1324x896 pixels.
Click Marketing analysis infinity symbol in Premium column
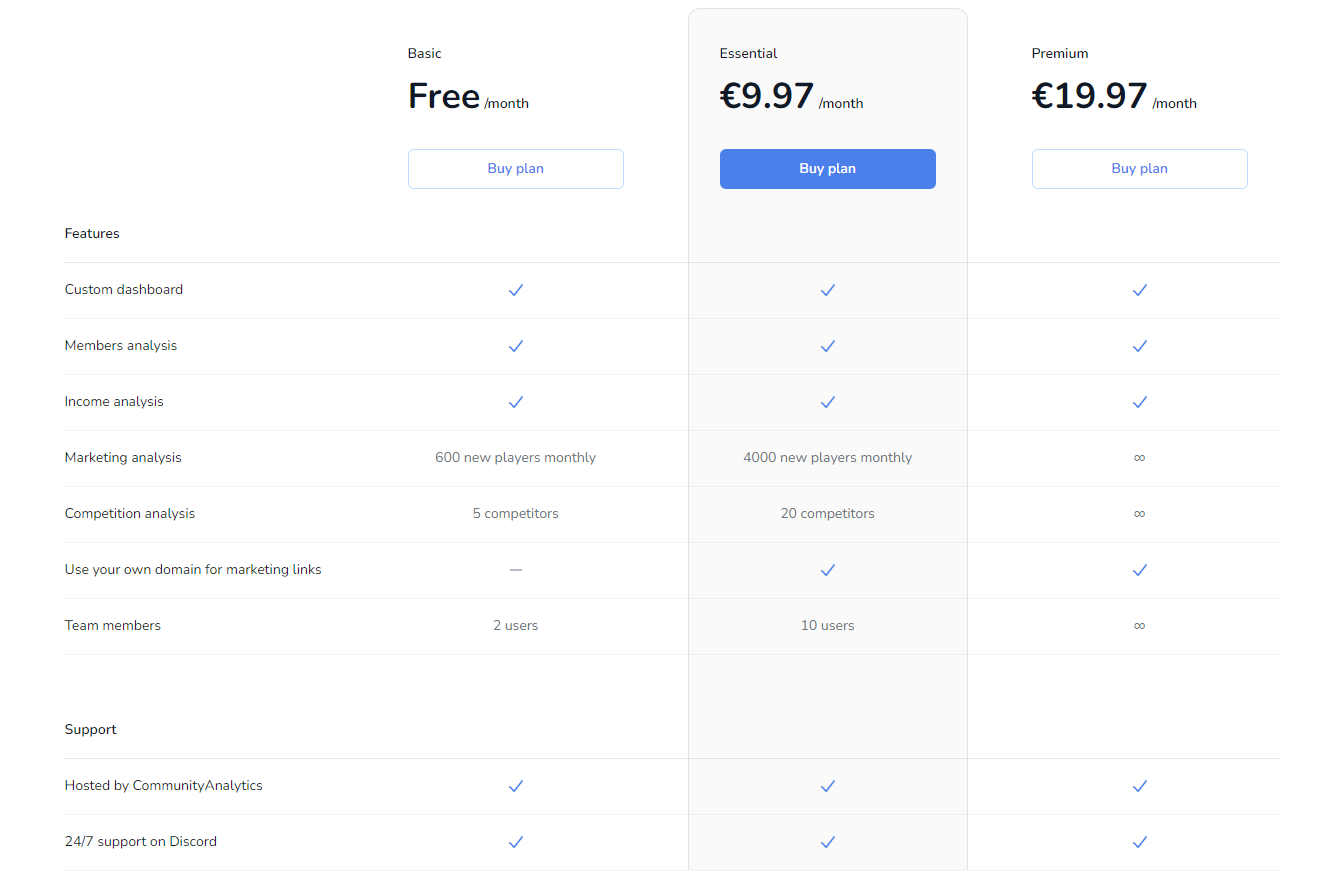click(x=1140, y=458)
